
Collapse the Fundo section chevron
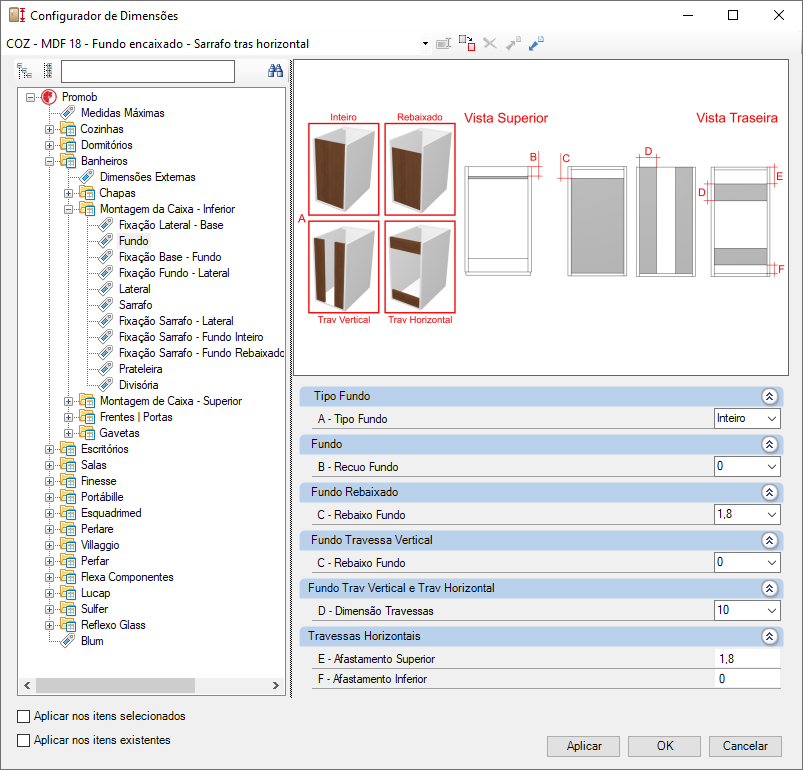click(769, 444)
